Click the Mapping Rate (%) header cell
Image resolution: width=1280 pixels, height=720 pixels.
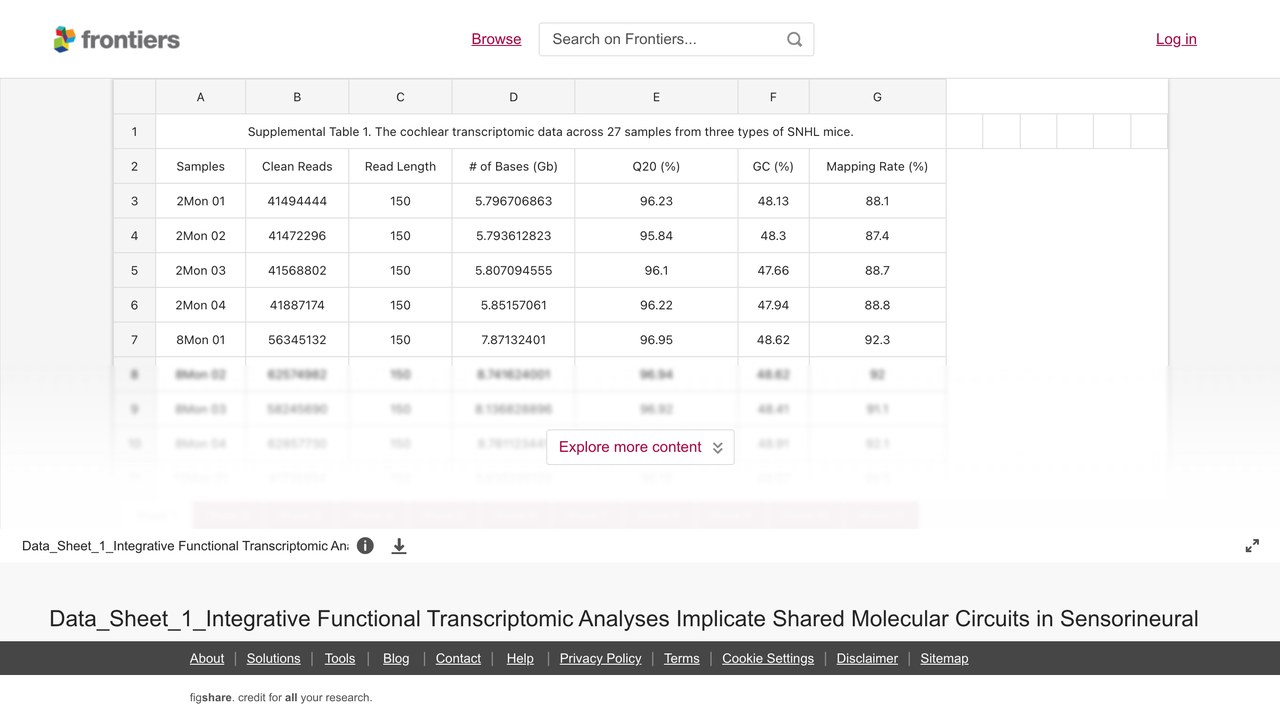point(877,167)
